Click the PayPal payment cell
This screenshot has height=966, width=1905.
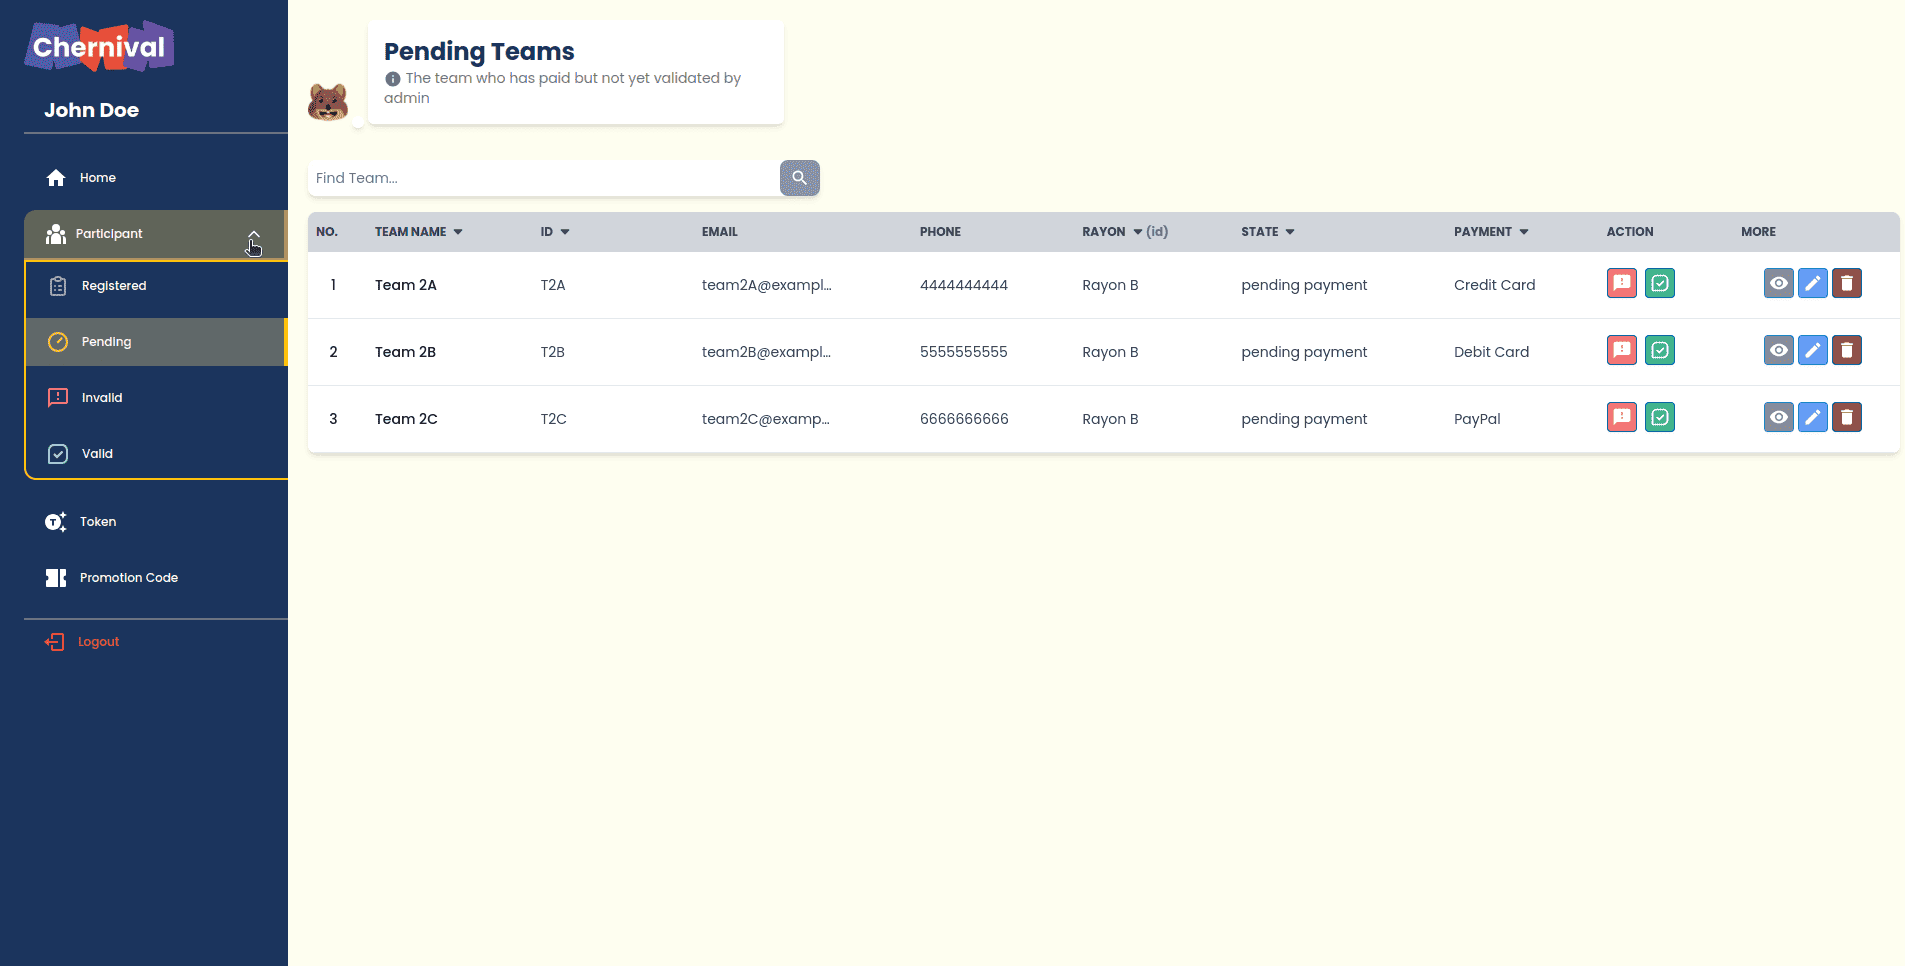point(1477,419)
